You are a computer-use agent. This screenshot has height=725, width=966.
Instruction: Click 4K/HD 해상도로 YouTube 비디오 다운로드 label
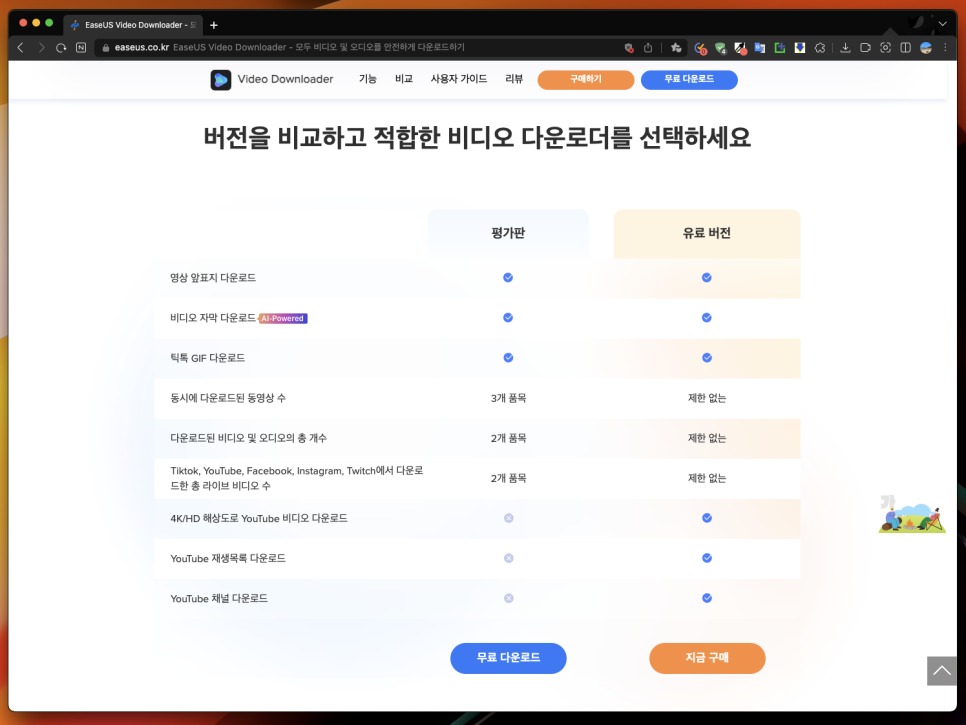[259, 518]
